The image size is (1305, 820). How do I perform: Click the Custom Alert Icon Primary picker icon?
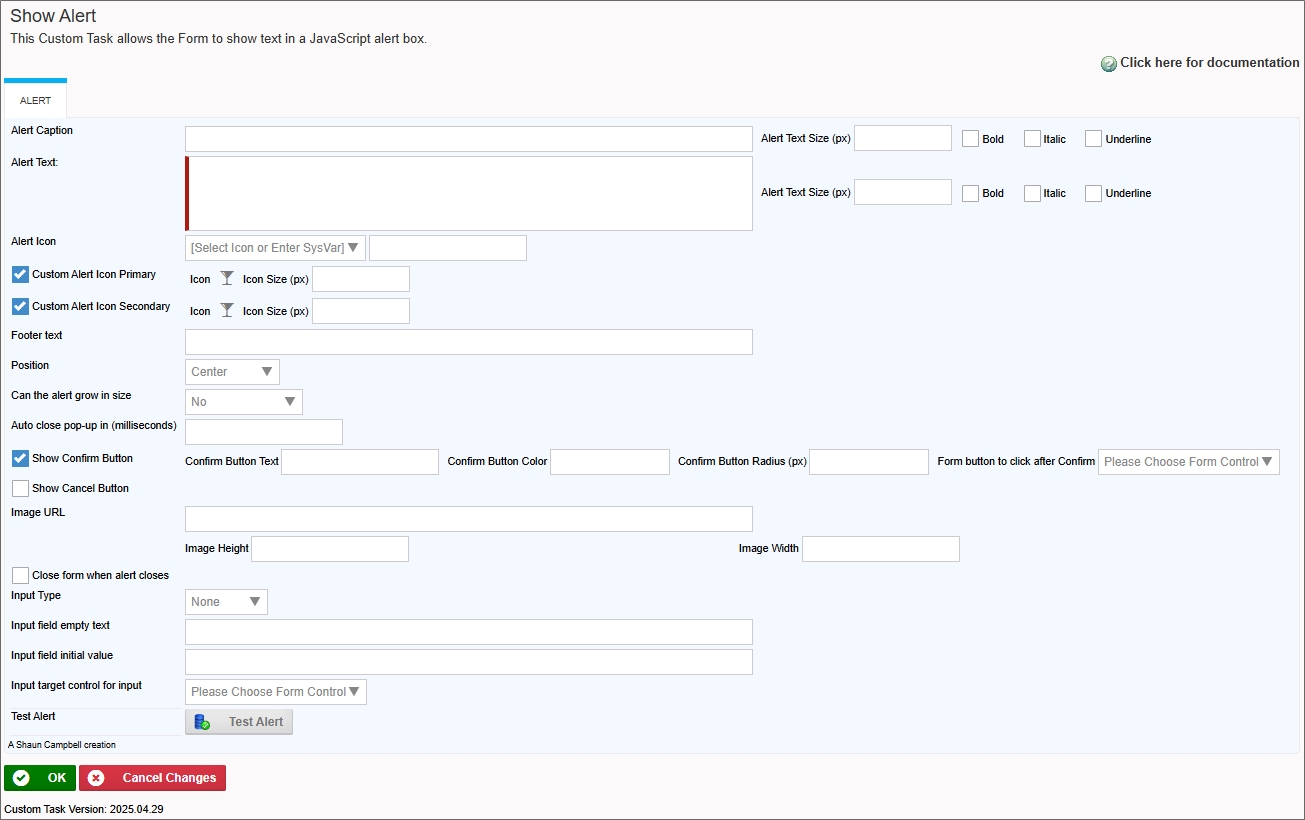[227, 279]
